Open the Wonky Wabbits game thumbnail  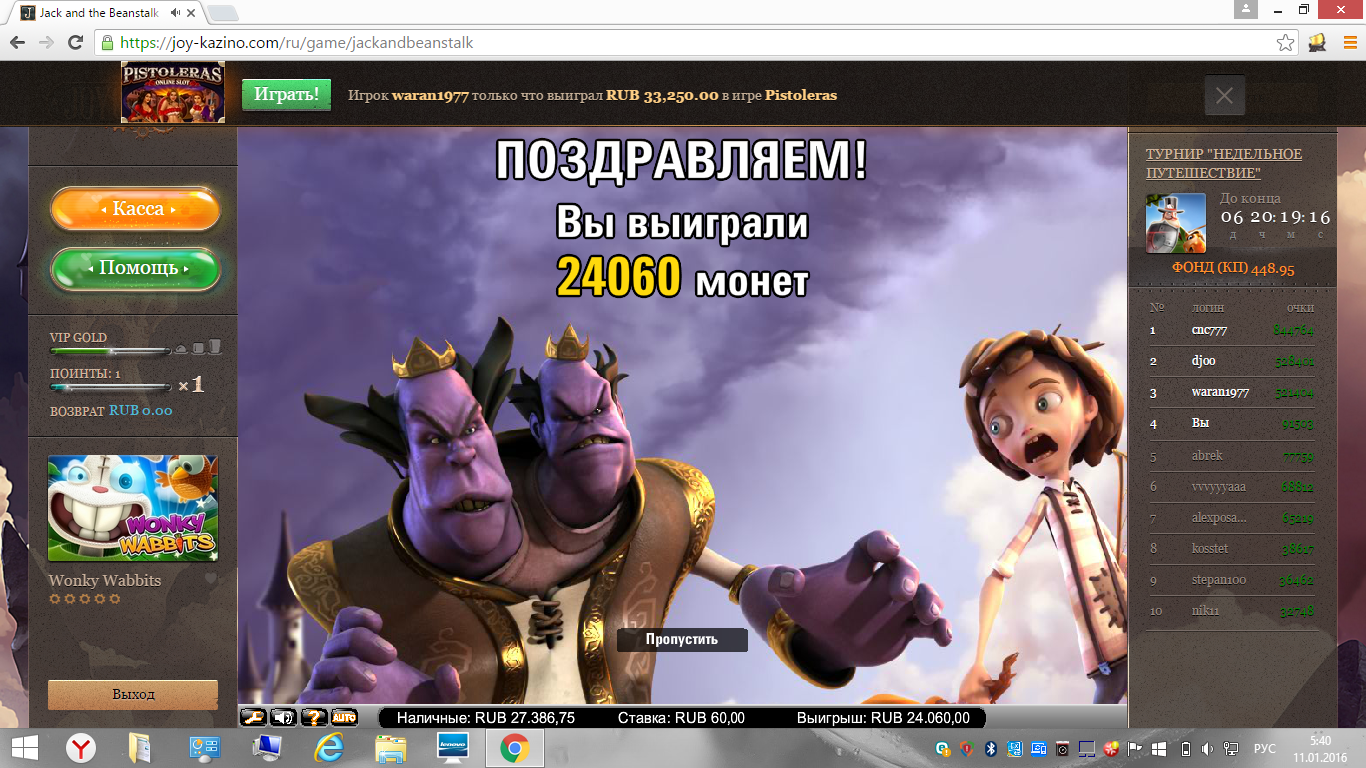[x=131, y=508]
